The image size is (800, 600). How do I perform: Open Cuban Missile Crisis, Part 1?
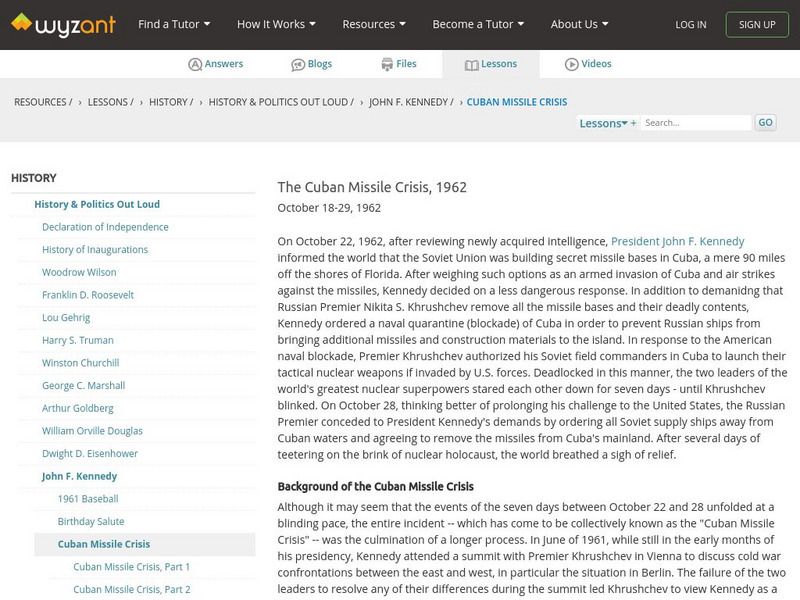132,567
